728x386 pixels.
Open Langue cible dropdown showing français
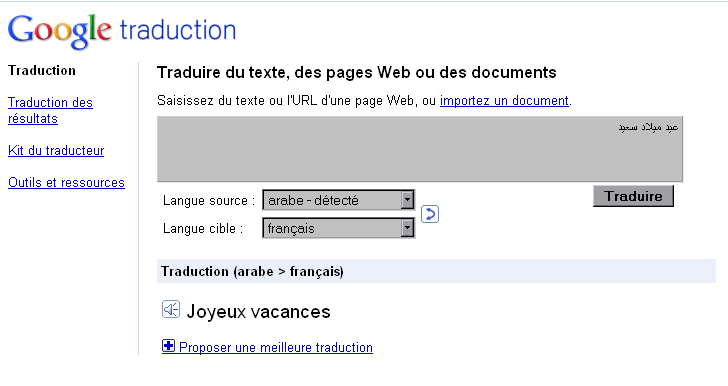click(338, 228)
